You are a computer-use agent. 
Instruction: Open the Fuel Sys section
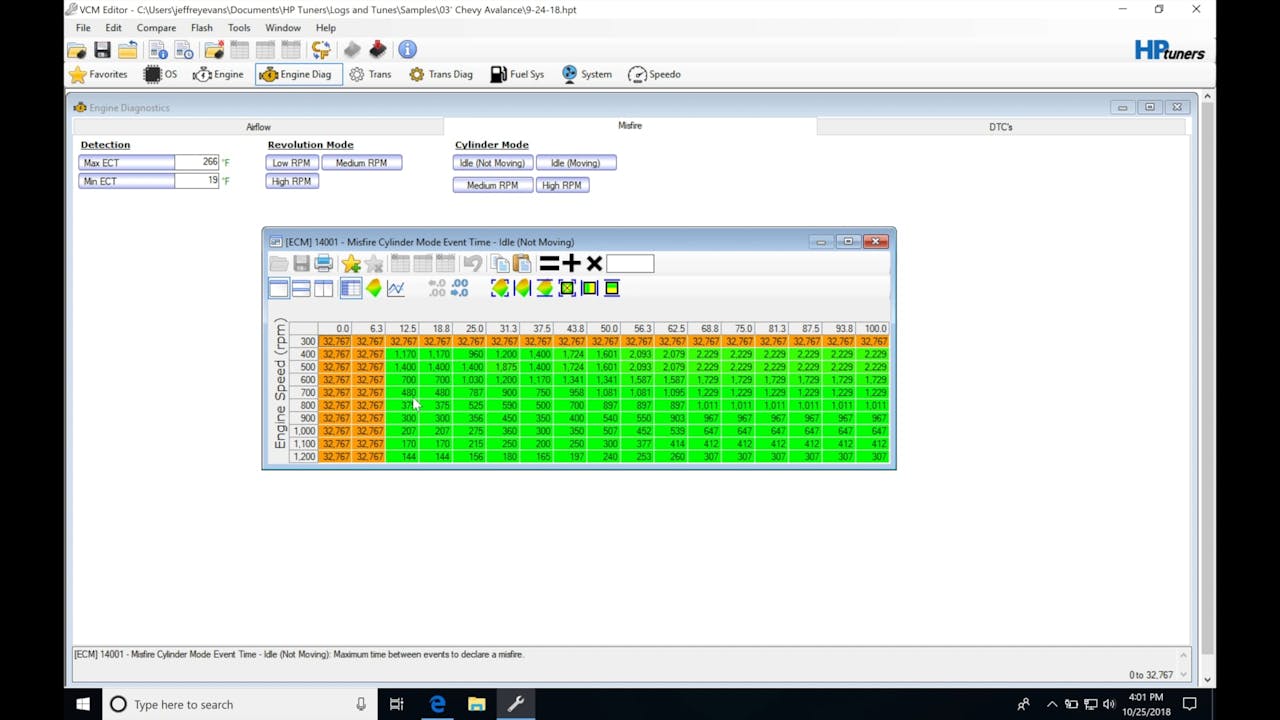pyautogui.click(x=517, y=74)
